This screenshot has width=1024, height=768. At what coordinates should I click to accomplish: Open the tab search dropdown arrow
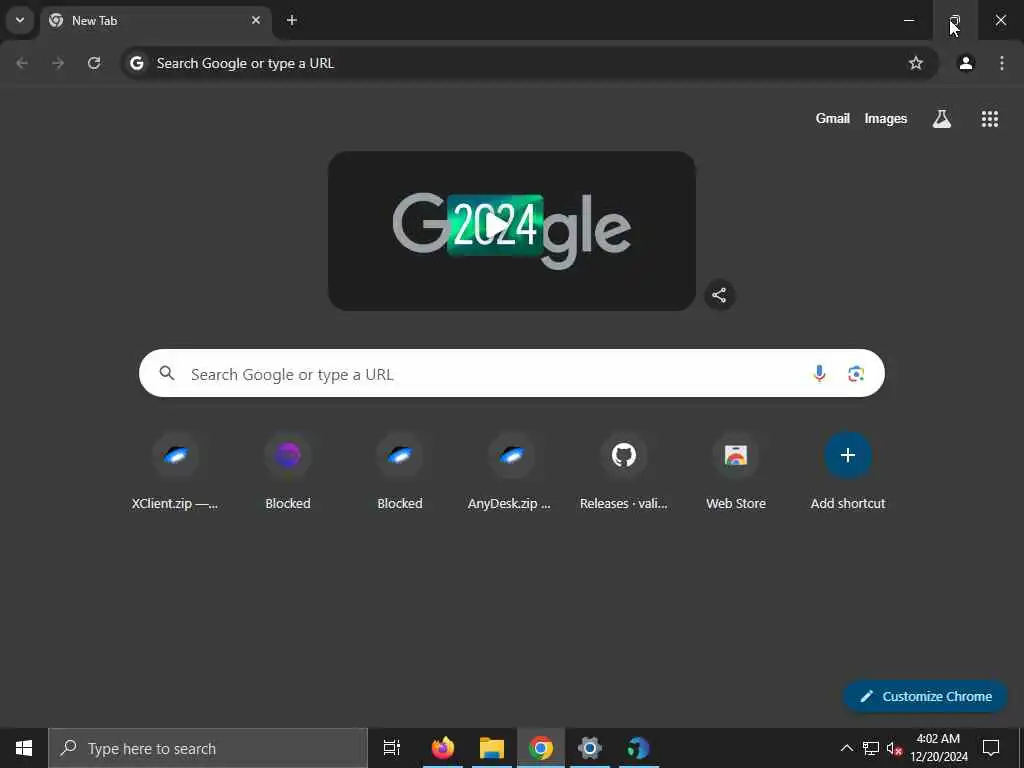pyautogui.click(x=20, y=20)
